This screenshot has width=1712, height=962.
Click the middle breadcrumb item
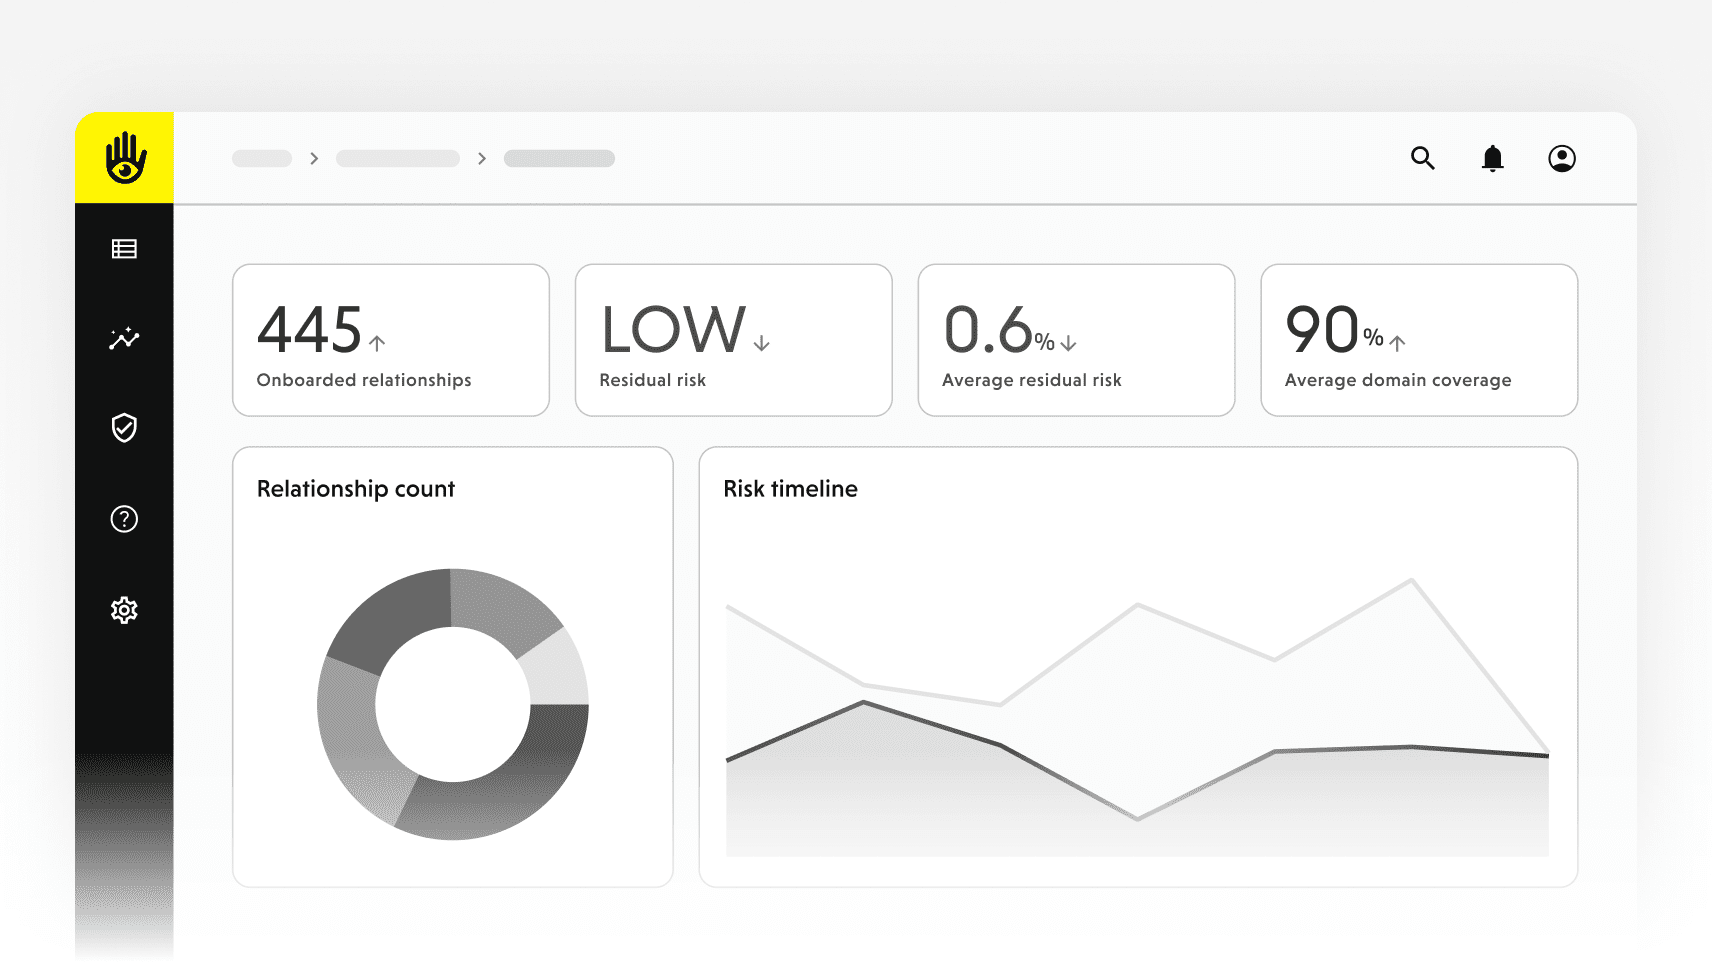(x=397, y=158)
